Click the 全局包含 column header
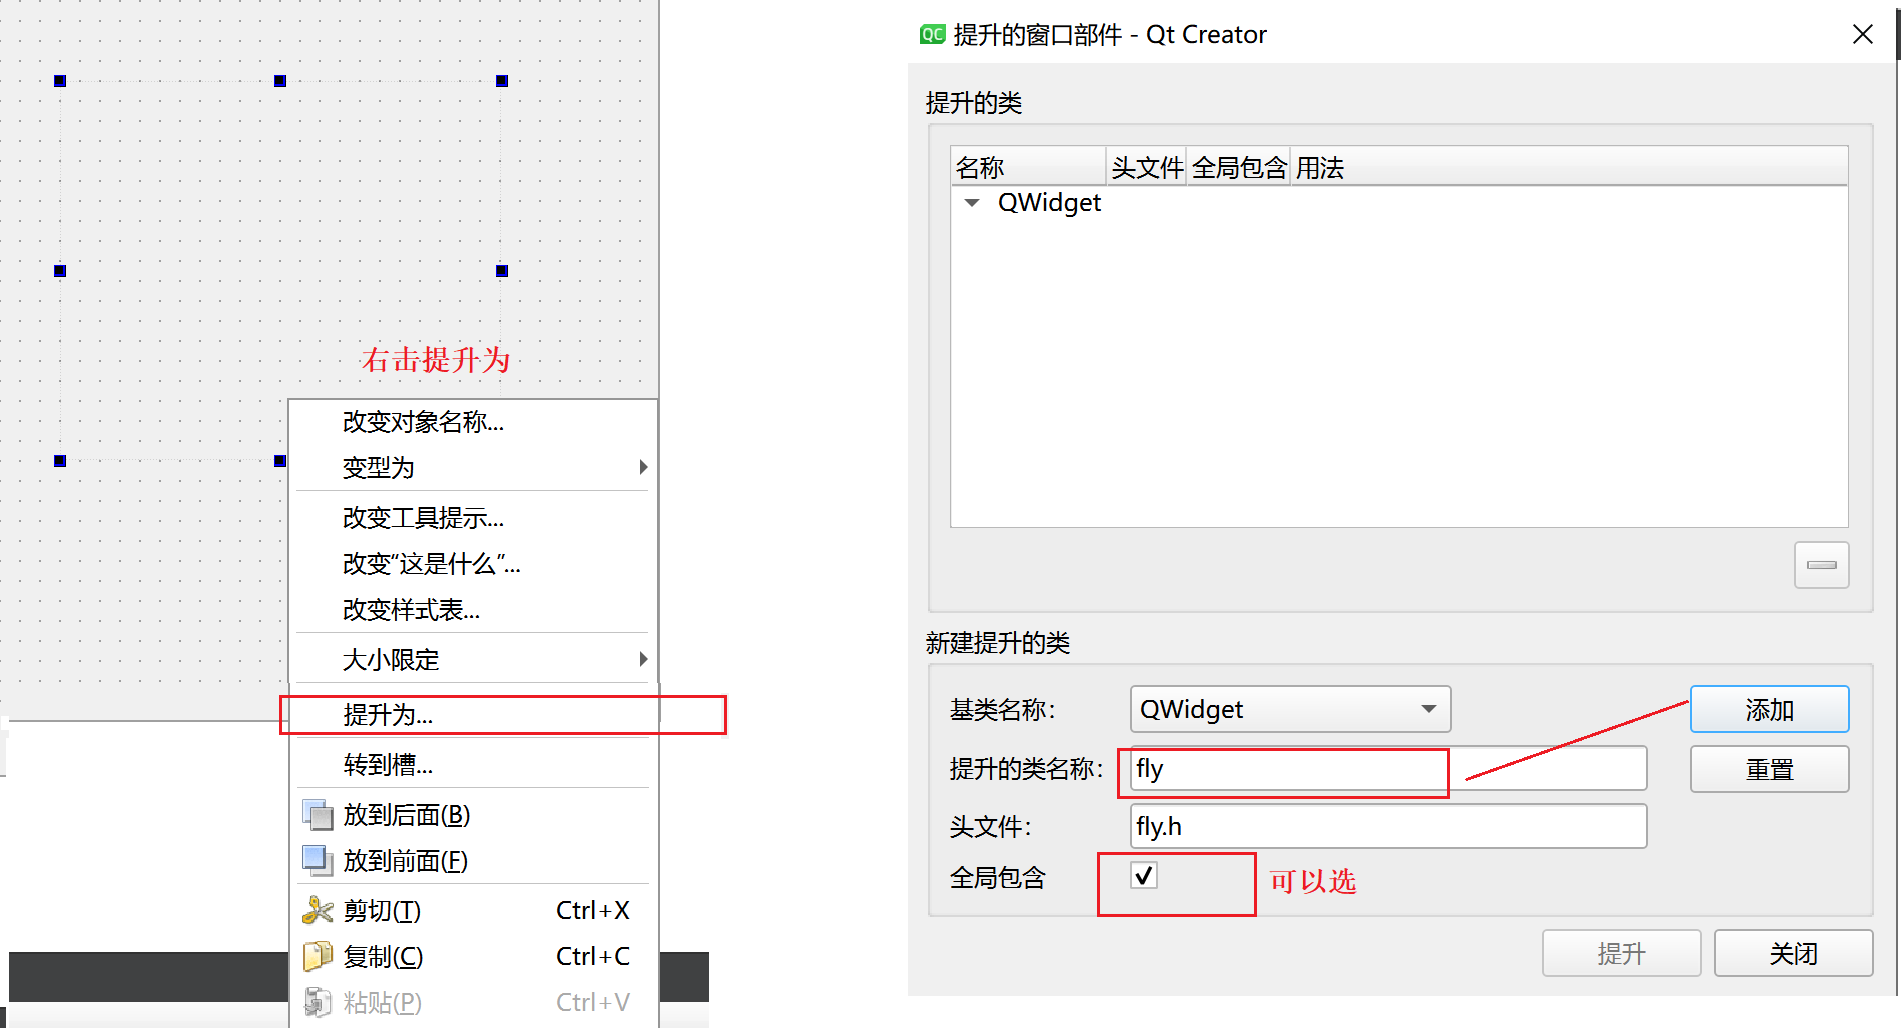The image size is (1901, 1028). click(1238, 167)
